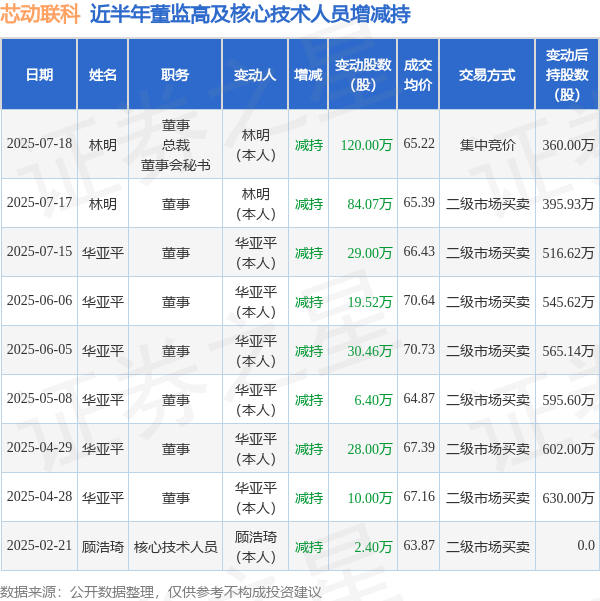
Task: Click the date 2025-06-05
Action: 39,350
